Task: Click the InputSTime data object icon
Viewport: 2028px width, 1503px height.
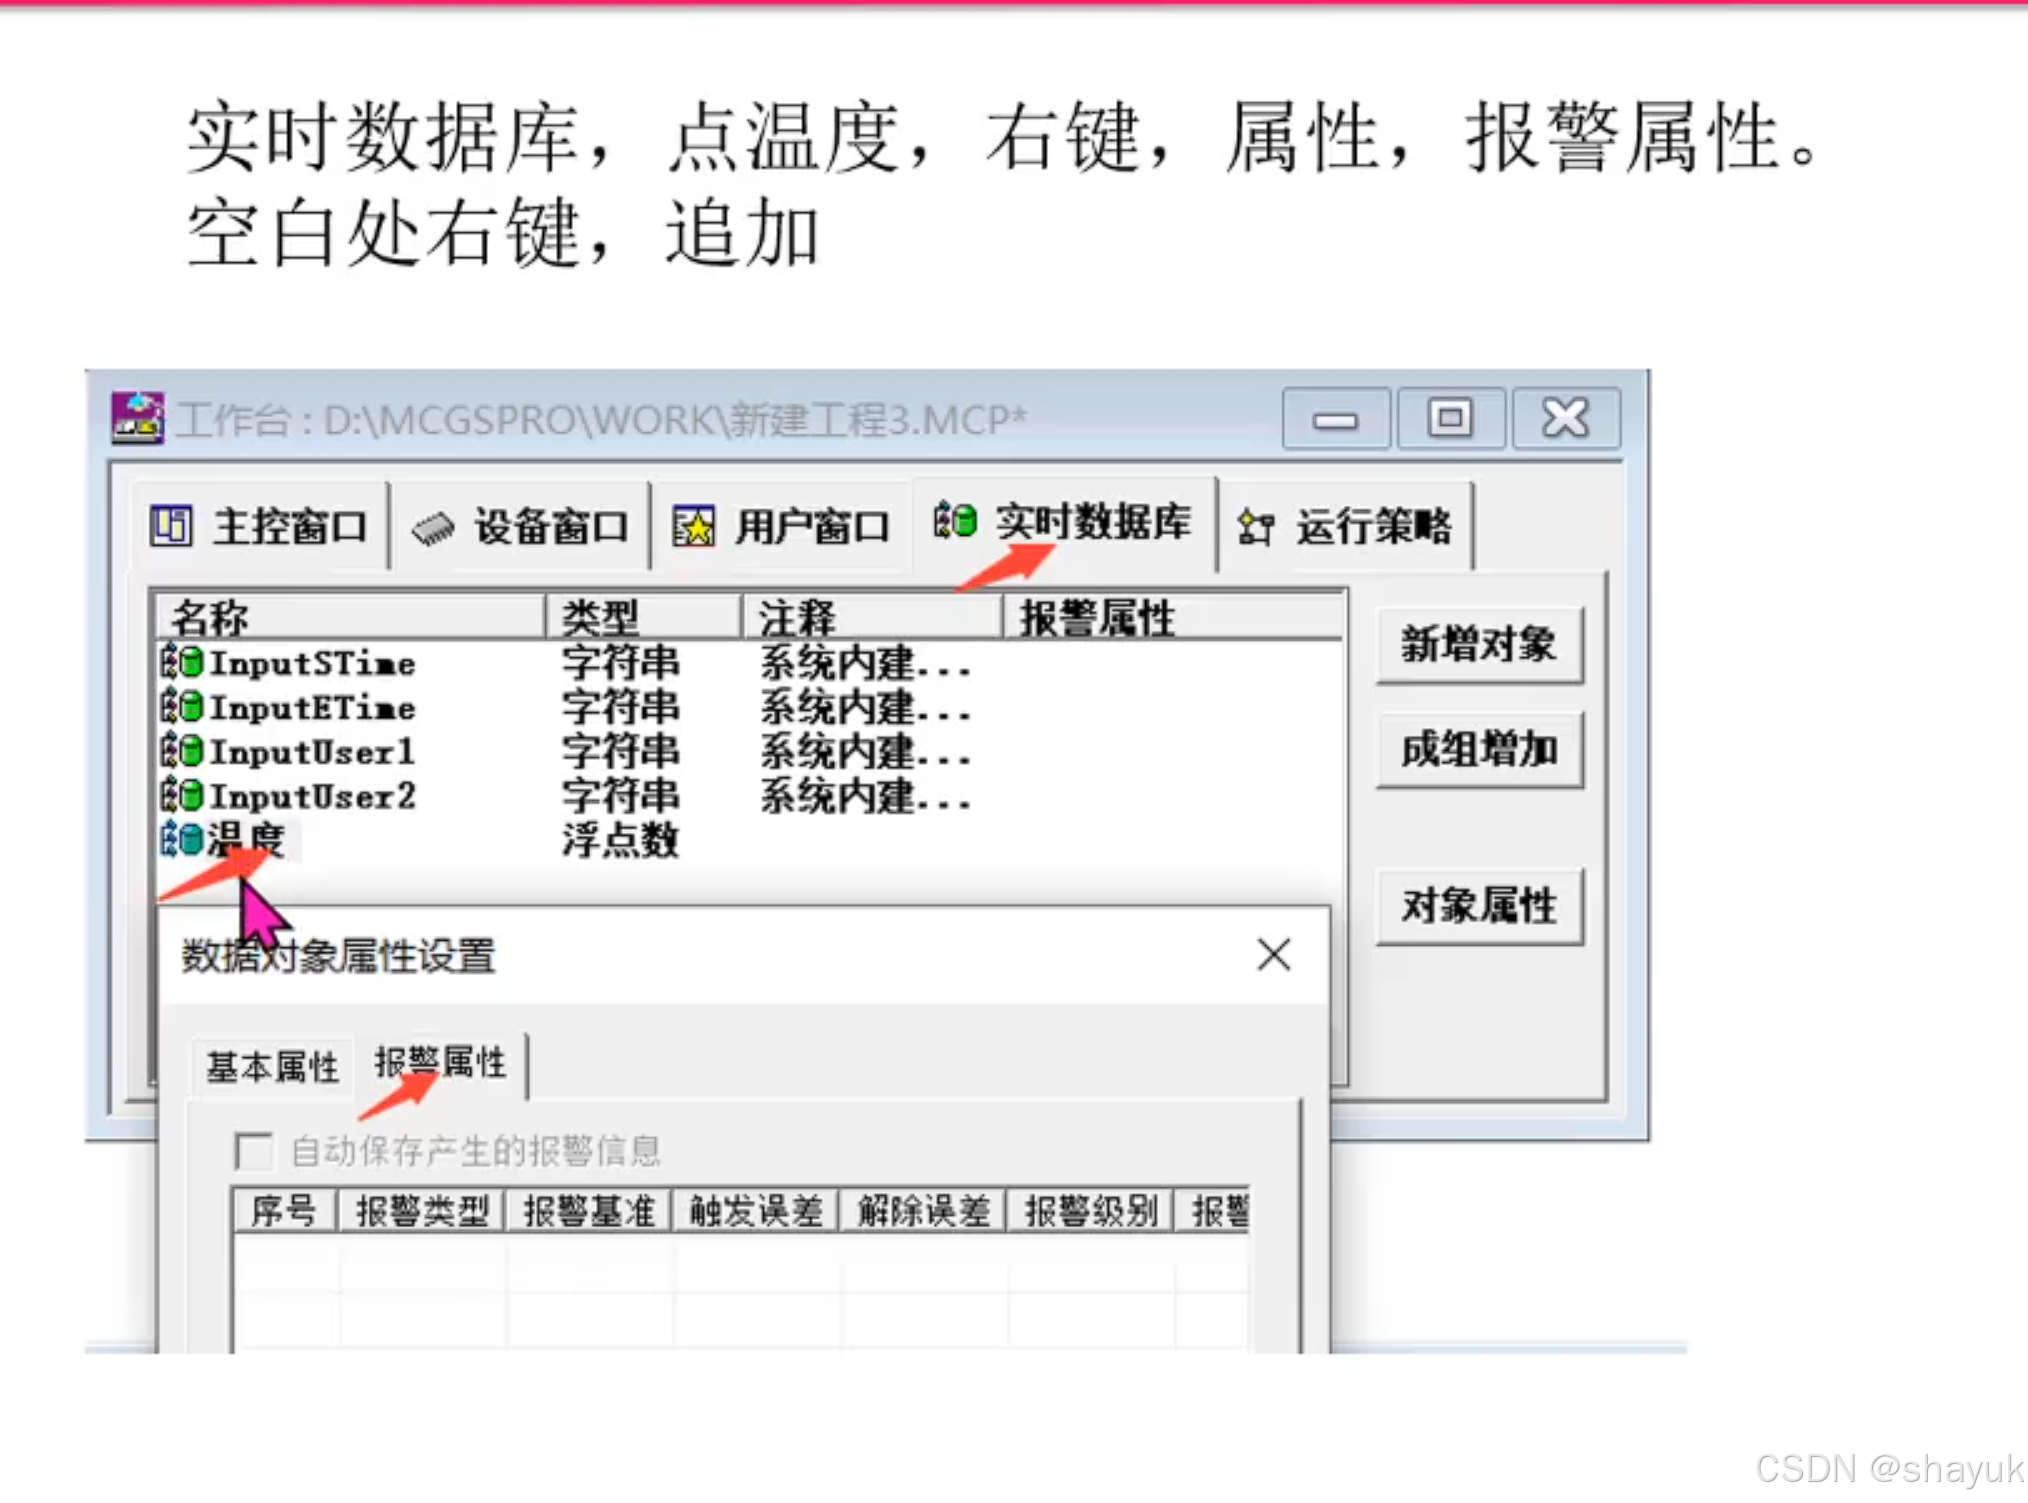Action: point(182,662)
